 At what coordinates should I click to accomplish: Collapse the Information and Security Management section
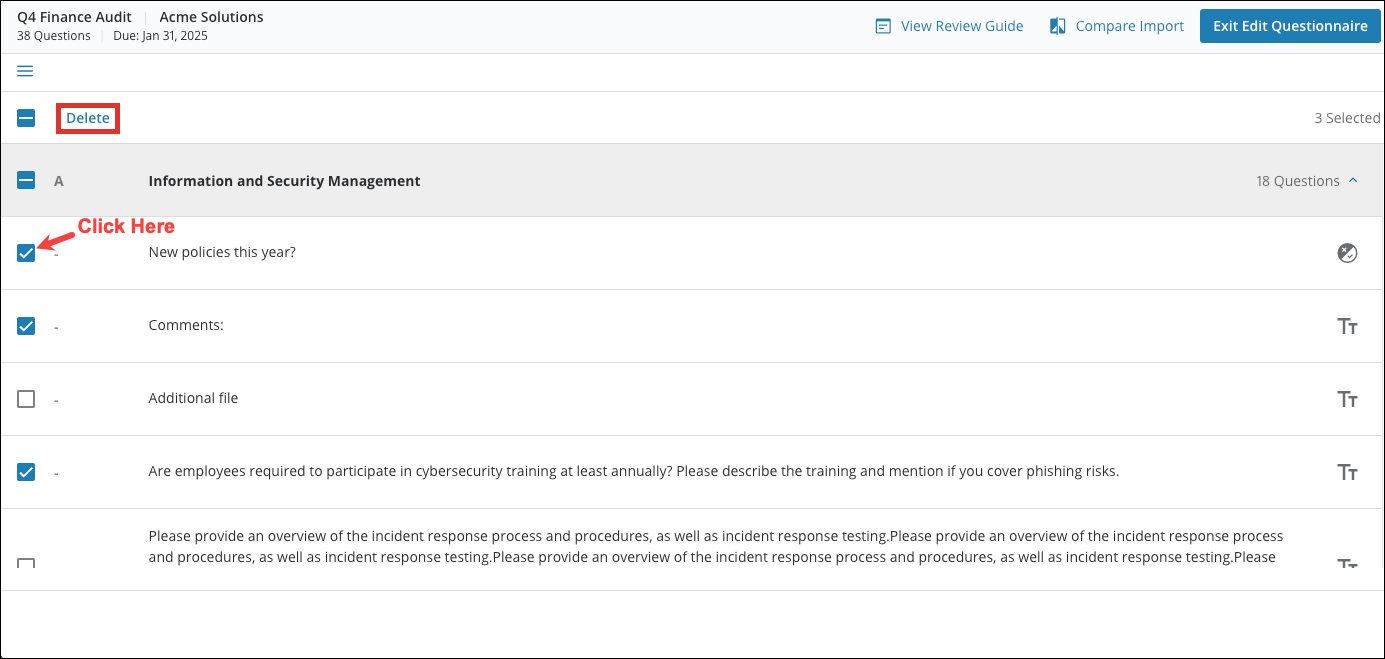(x=1354, y=180)
